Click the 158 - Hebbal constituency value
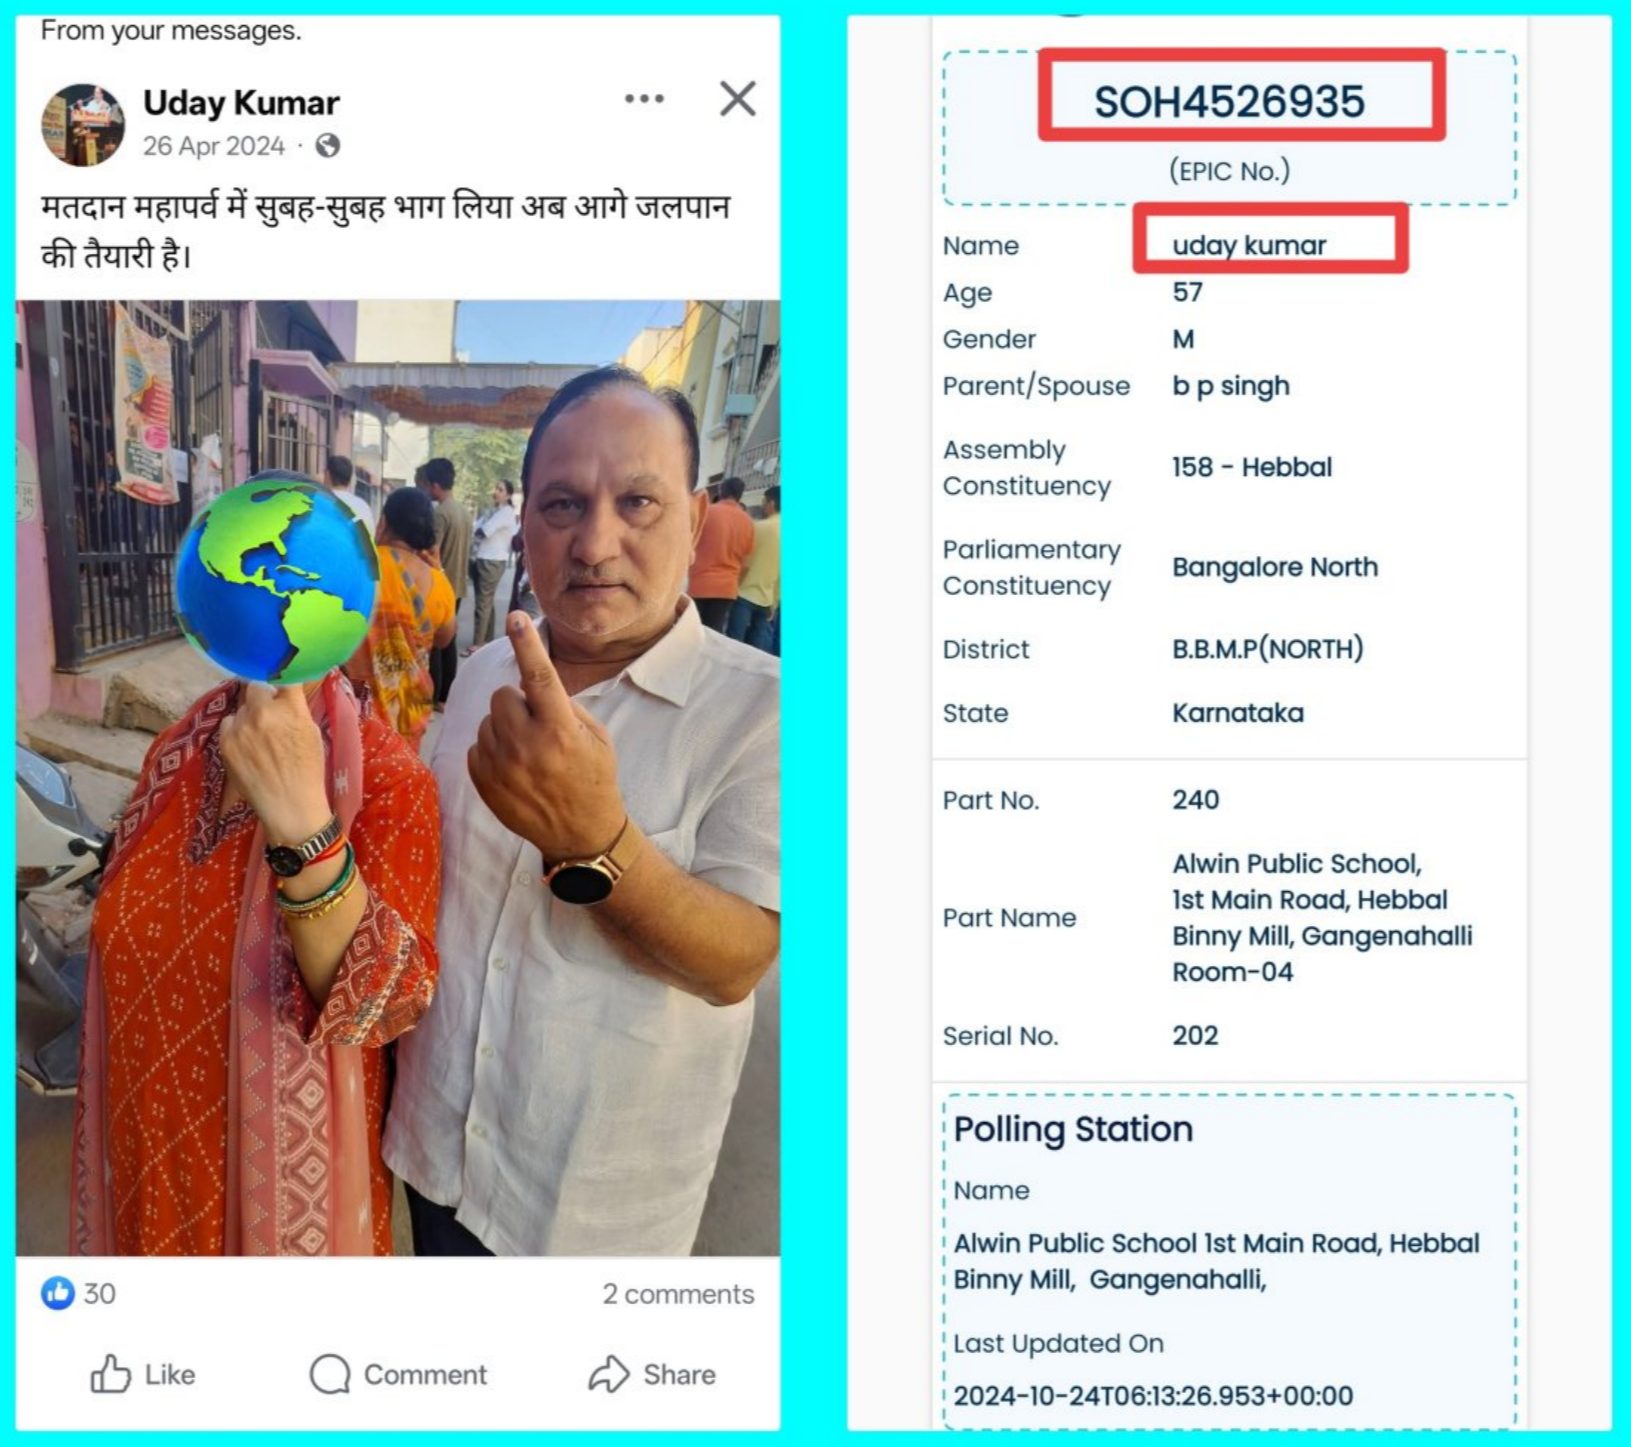Screen dimensions: 1631x1447 (1252, 467)
